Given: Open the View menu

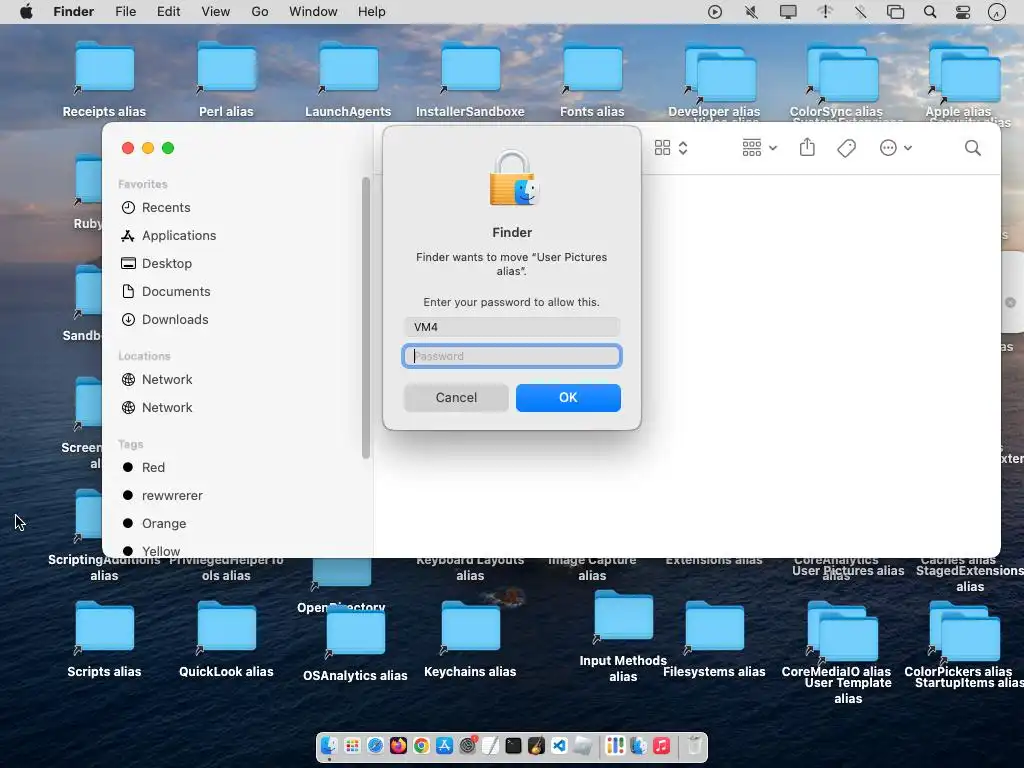Looking at the screenshot, I should point(216,12).
